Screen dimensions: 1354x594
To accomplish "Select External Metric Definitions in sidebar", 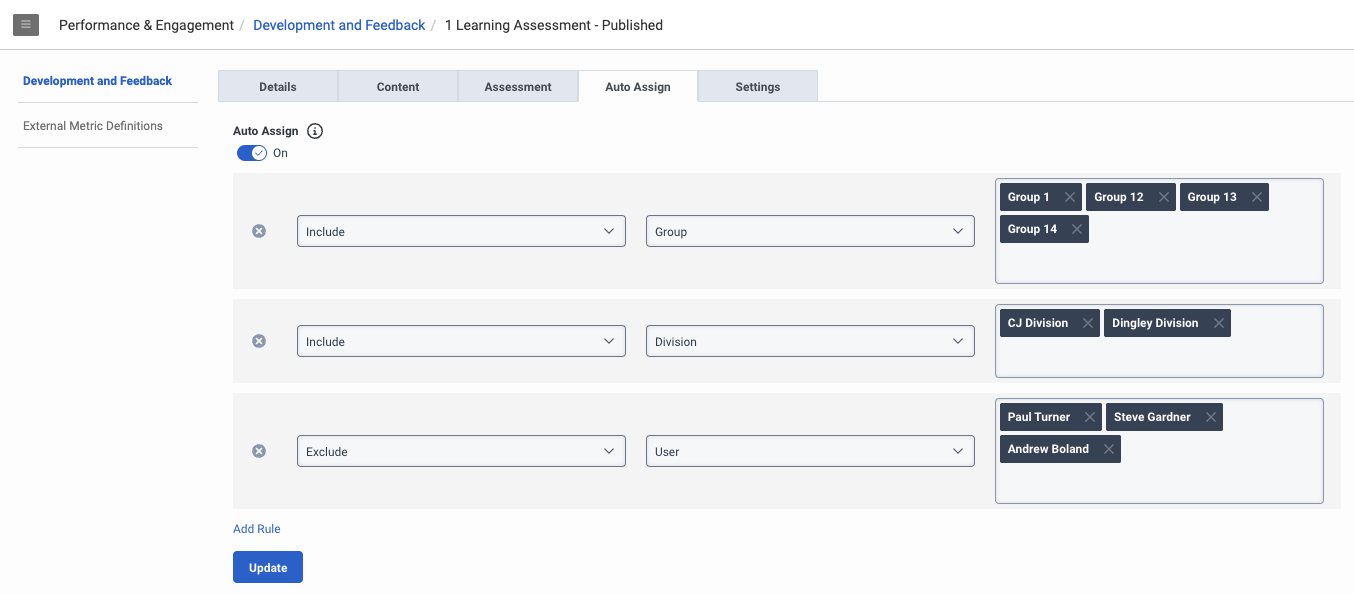I will (93, 126).
